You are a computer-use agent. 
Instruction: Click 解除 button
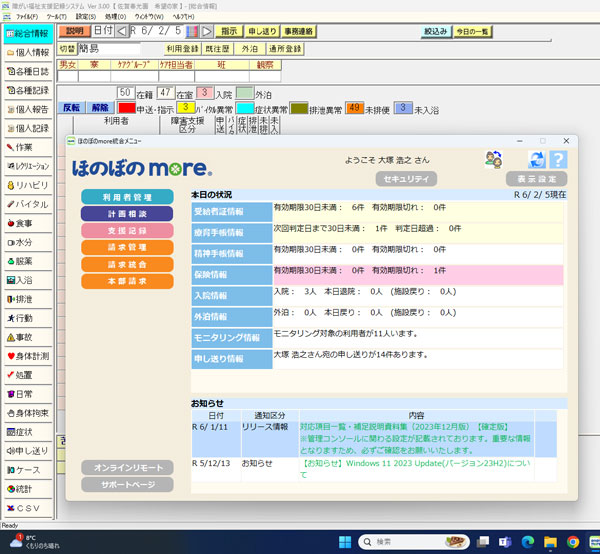click(100, 108)
